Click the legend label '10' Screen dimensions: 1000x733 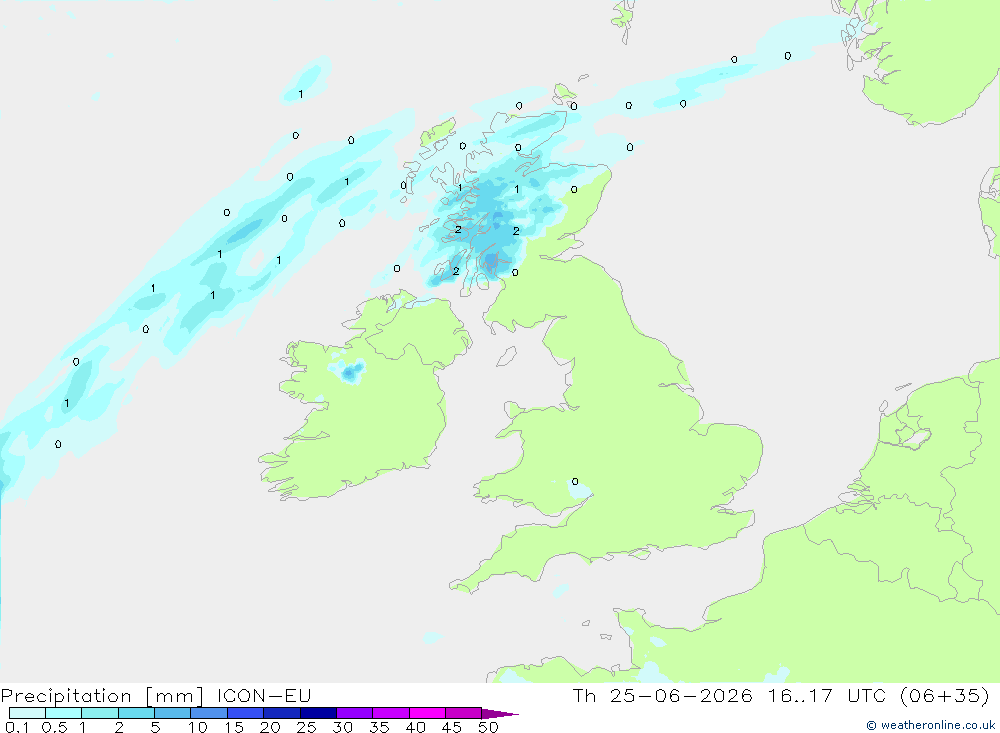[198, 727]
